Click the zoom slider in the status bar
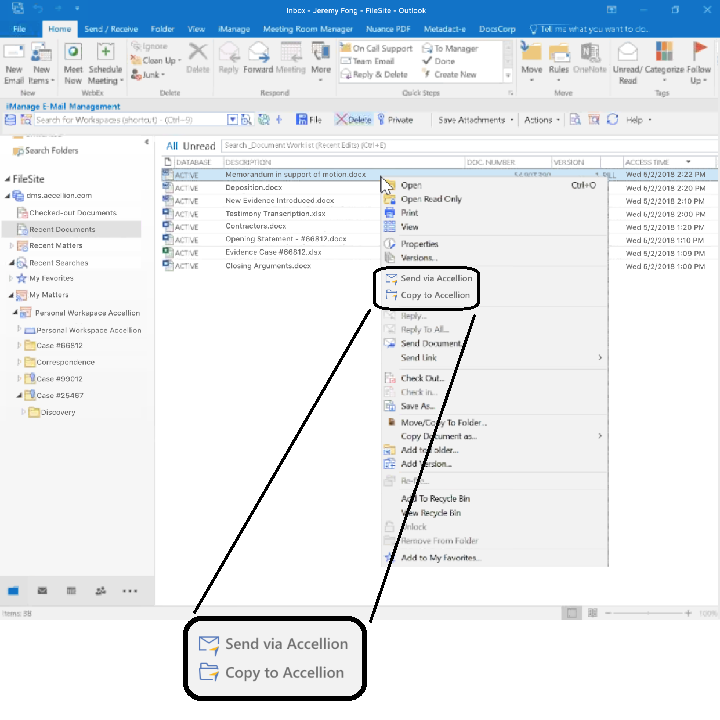The height and width of the screenshot is (720, 720). (647, 613)
